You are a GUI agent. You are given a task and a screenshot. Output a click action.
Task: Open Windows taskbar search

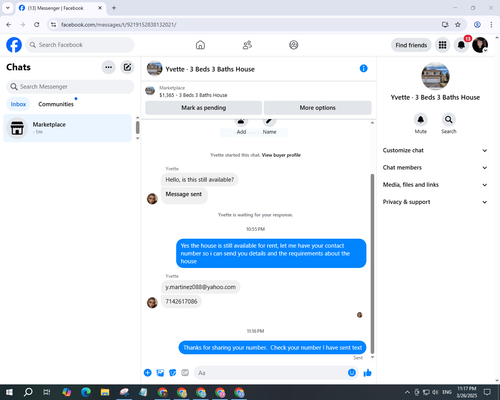[28, 392]
